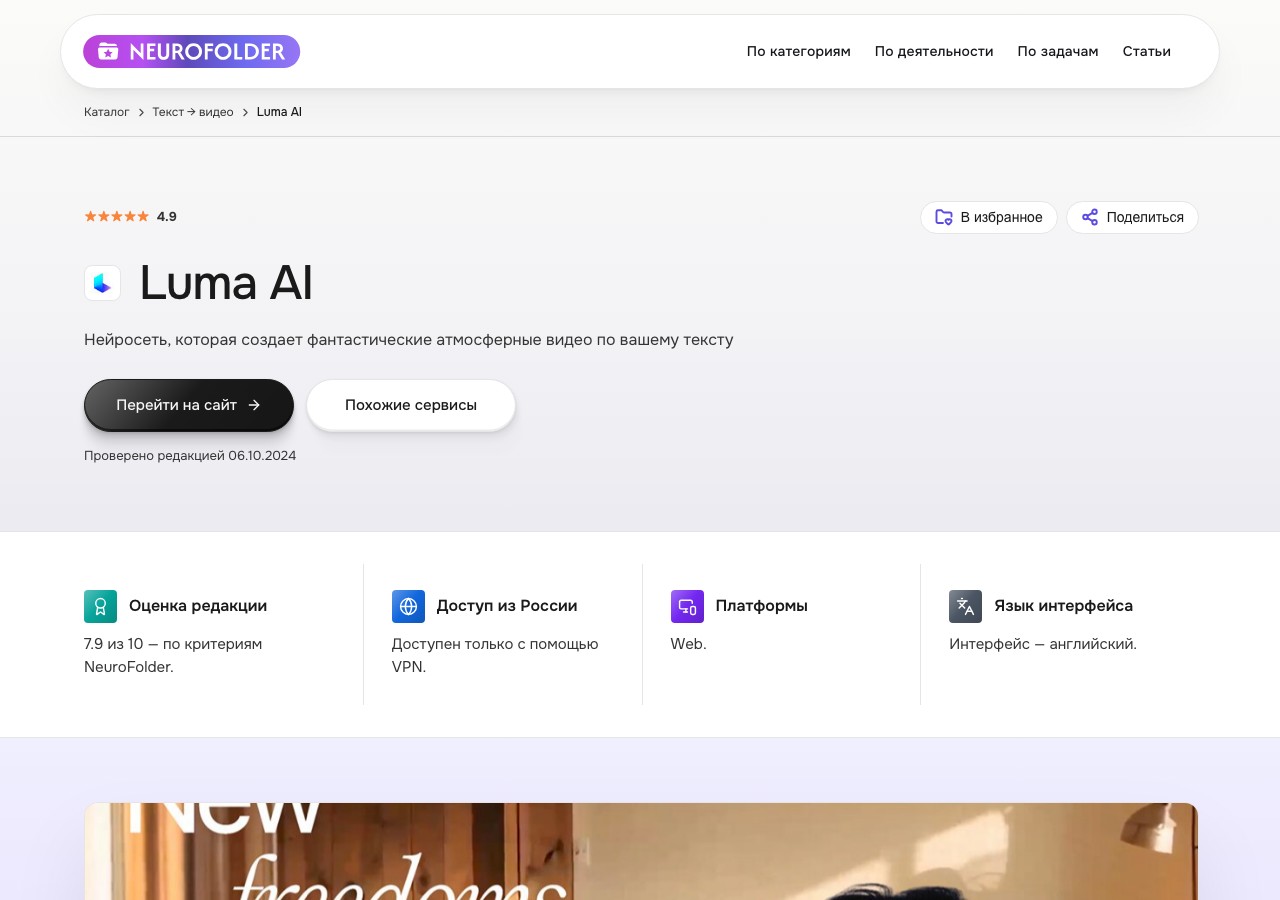1280x900 pixels.
Task: Open the Текст → видео breadcrumb
Action: click(193, 112)
